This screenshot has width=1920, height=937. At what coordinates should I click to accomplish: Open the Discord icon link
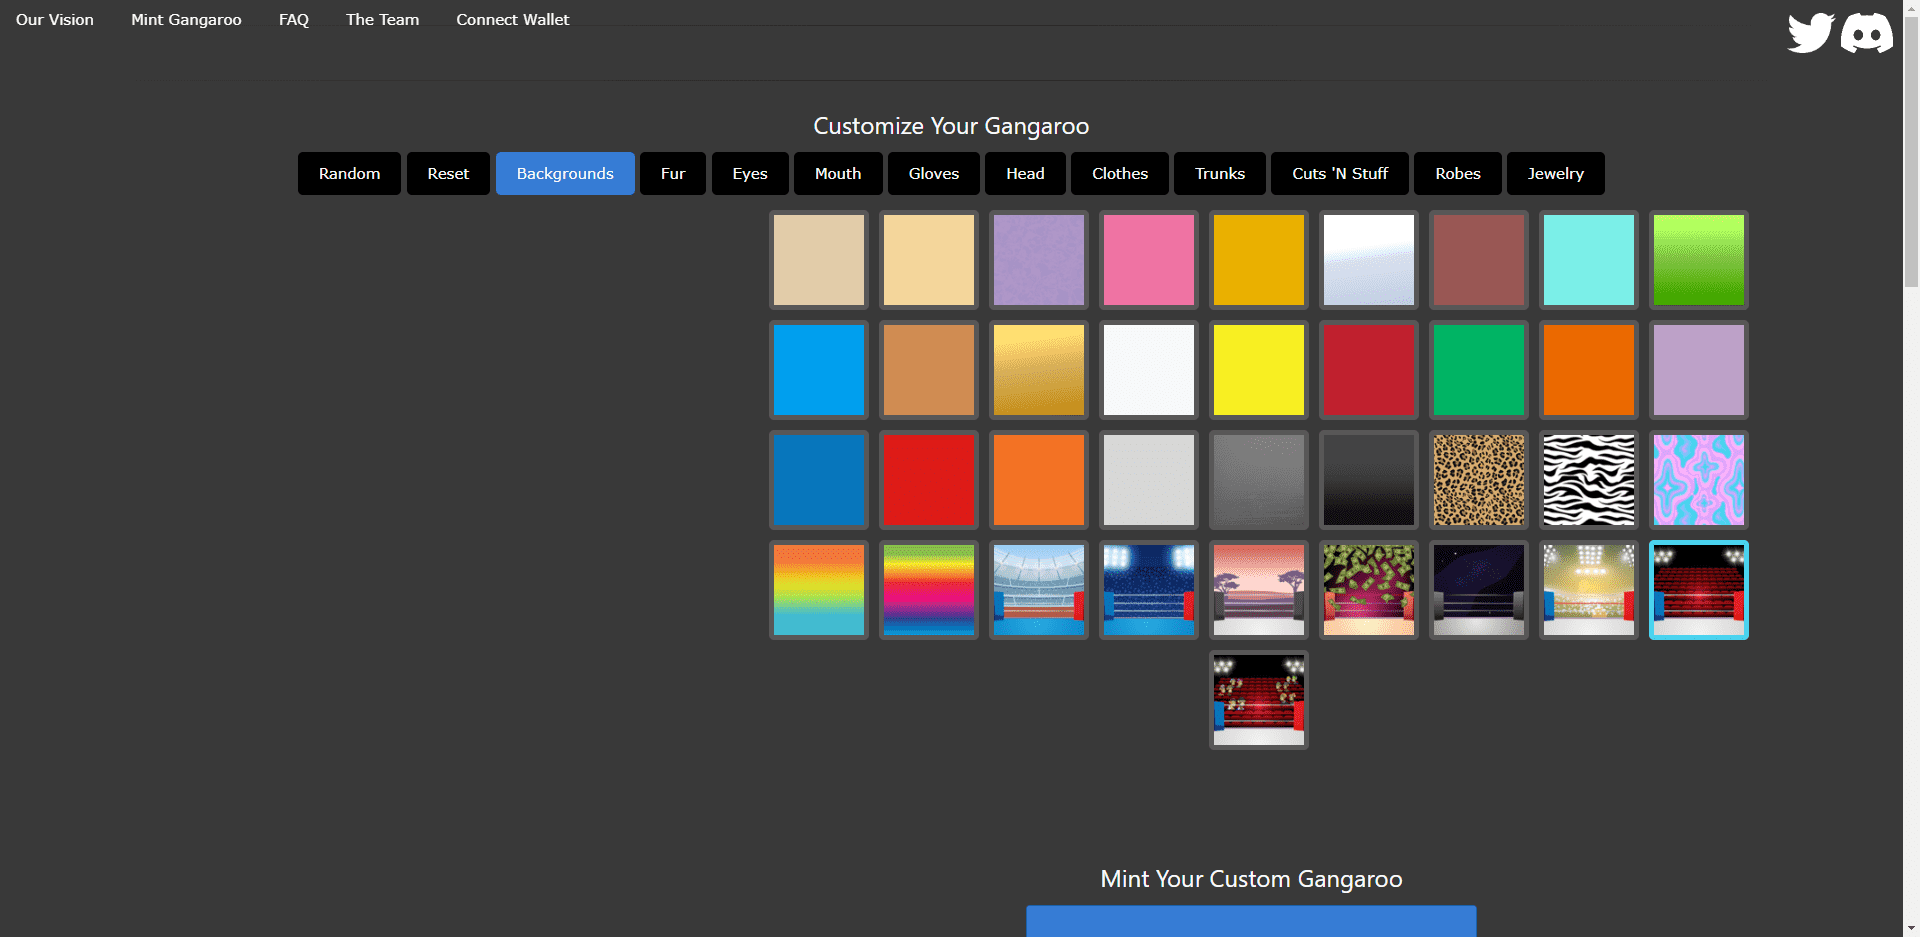pos(1866,33)
